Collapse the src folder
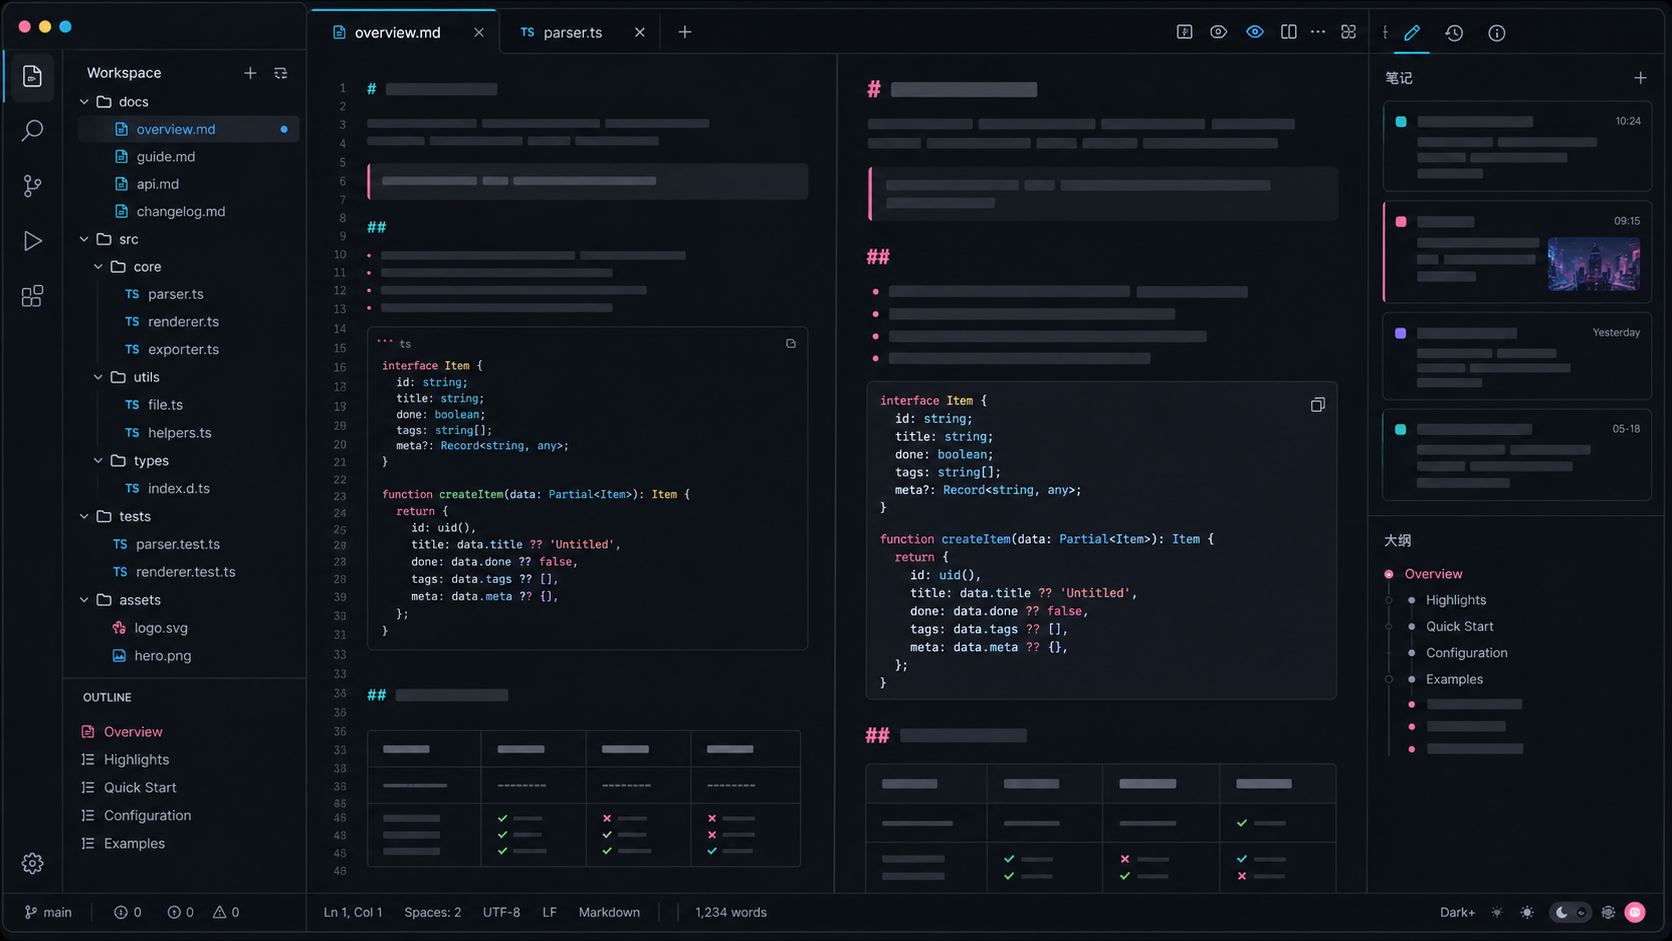Screen dimensions: 1672x941 coord(84,239)
